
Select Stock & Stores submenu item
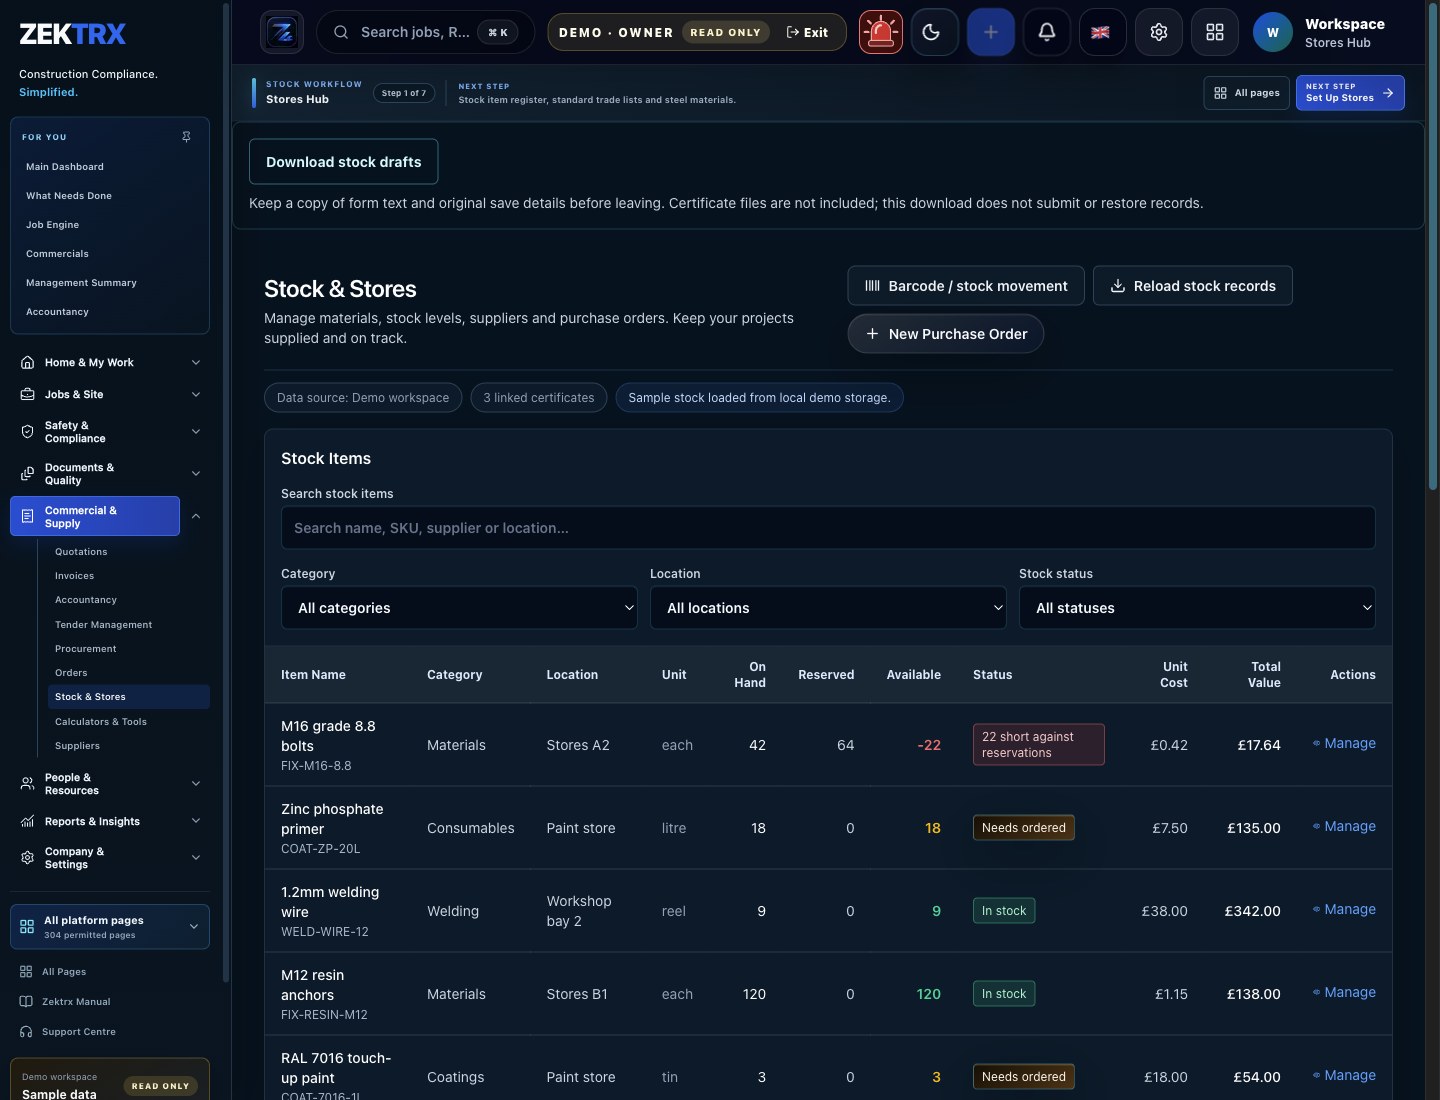click(x=128, y=697)
